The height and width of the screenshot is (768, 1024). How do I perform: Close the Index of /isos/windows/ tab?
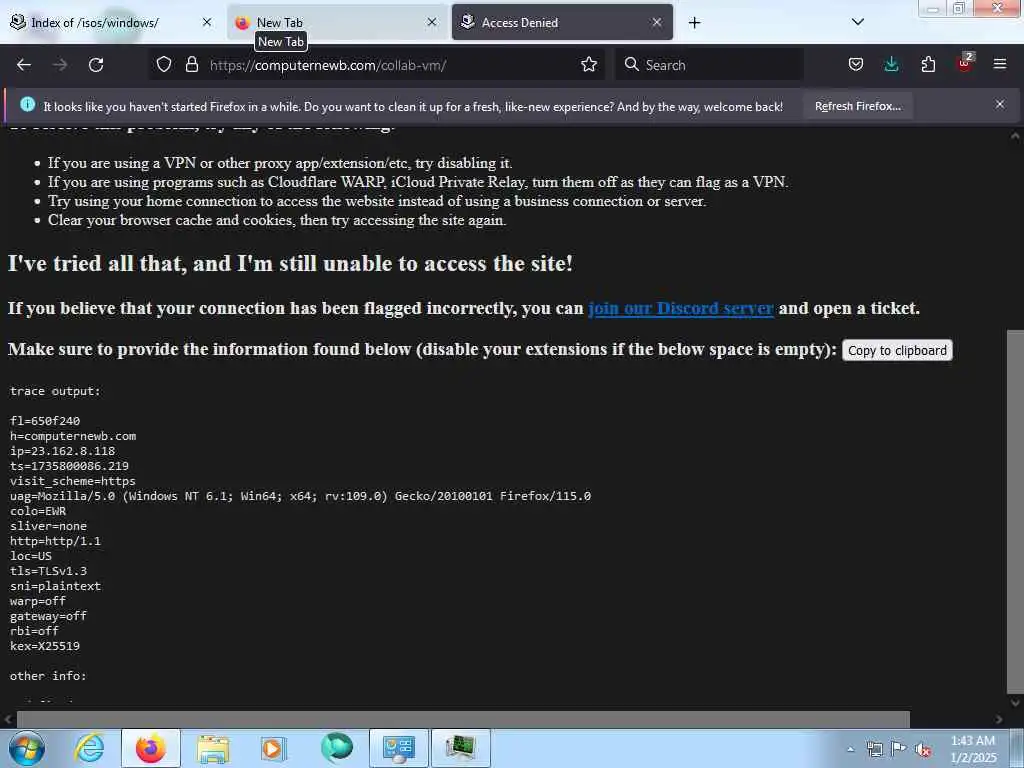(x=207, y=22)
